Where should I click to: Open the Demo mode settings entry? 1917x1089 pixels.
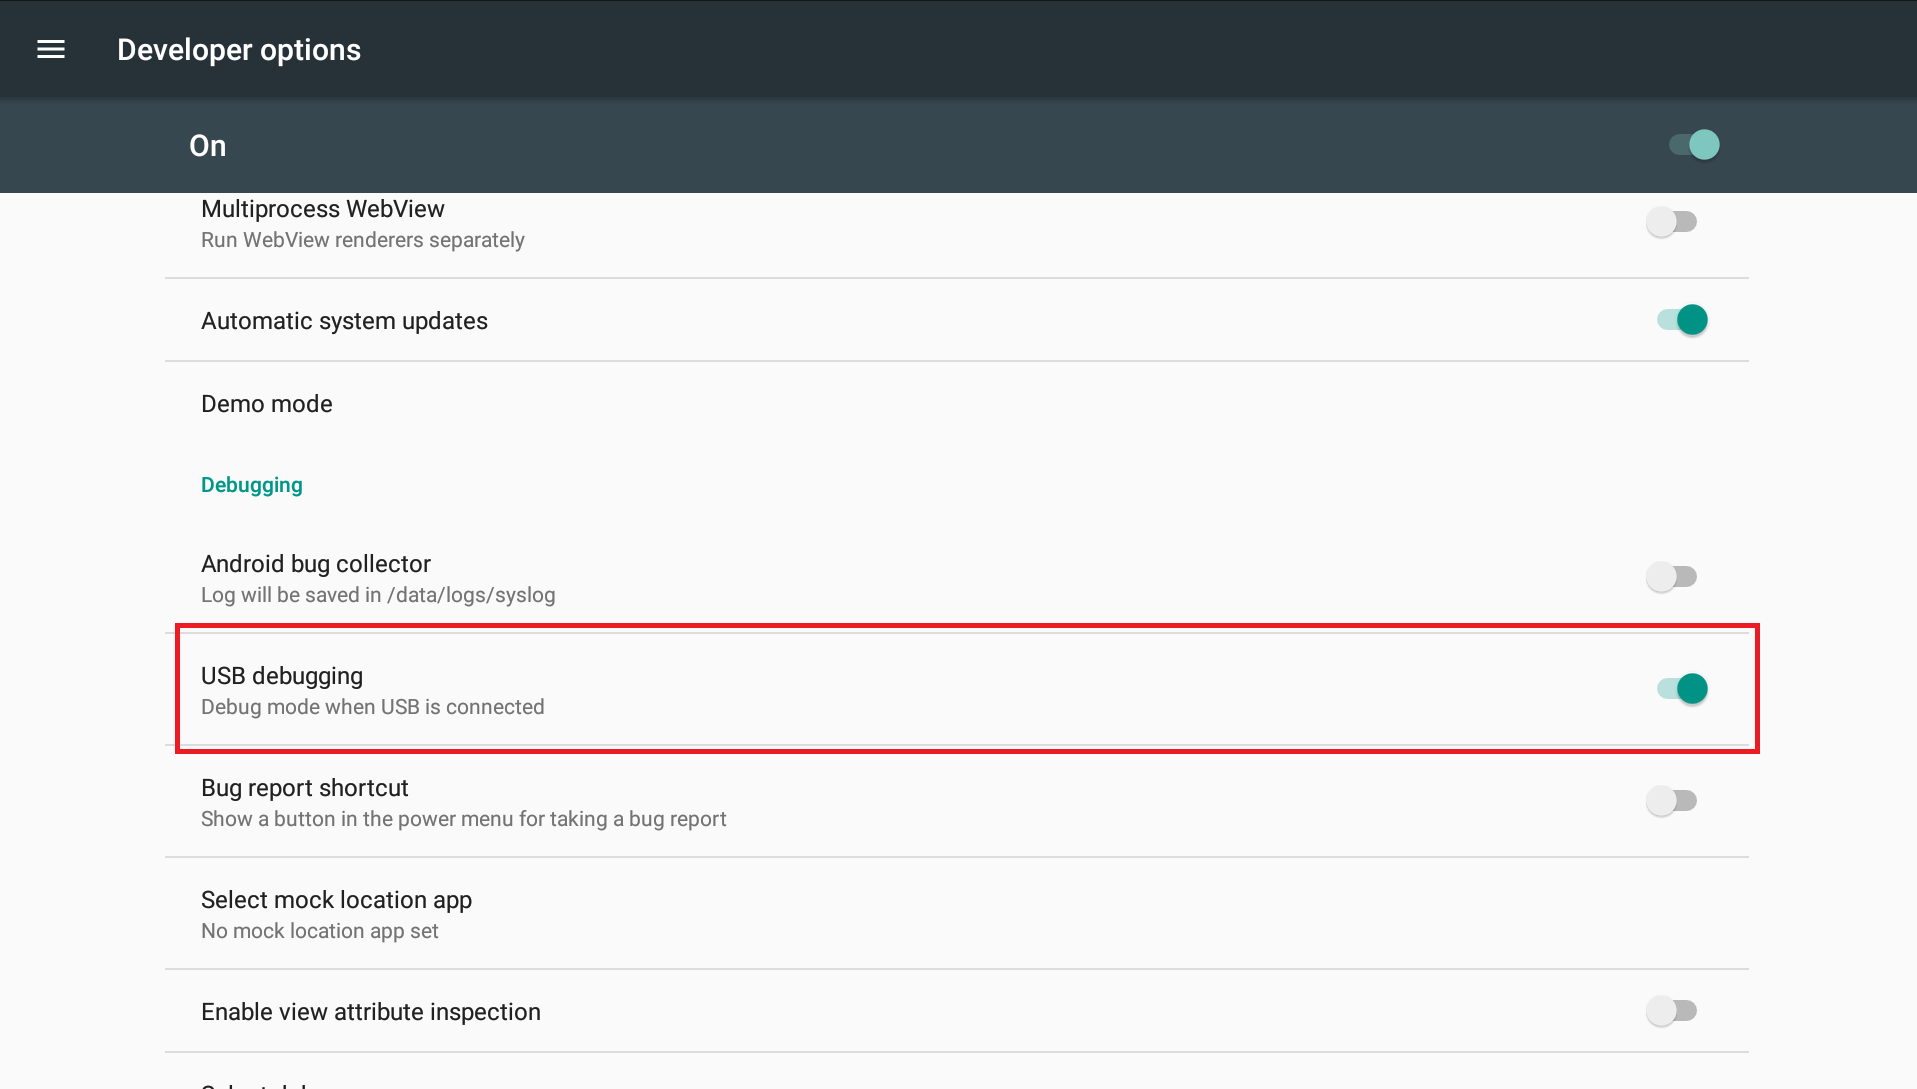[267, 404]
